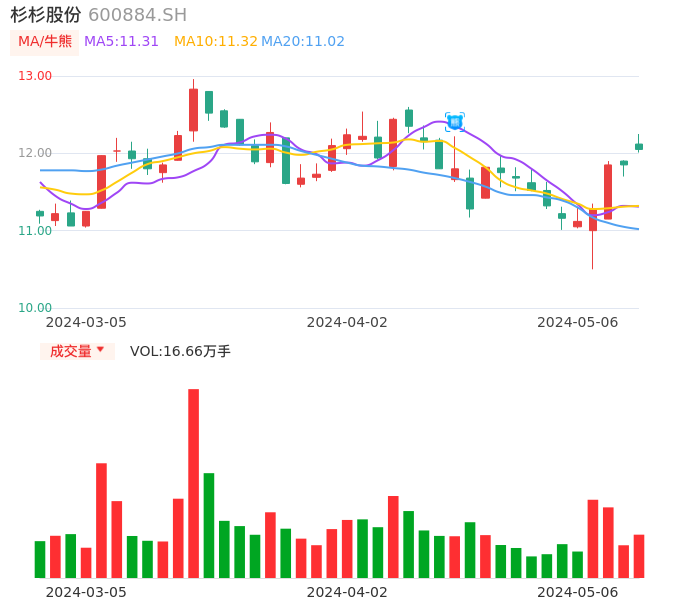The height and width of the screenshot is (606, 686).
Task: Click the 2024-04-02 date under volume chart
Action: [x=346, y=592]
